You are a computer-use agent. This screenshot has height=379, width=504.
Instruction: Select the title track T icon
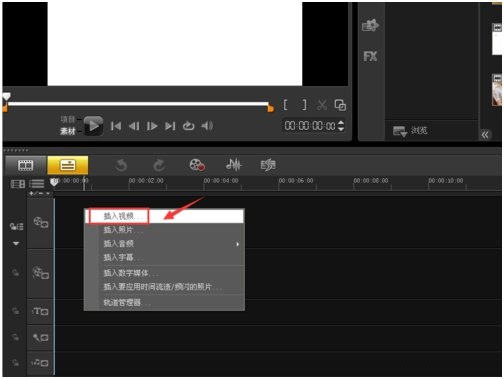(x=40, y=311)
